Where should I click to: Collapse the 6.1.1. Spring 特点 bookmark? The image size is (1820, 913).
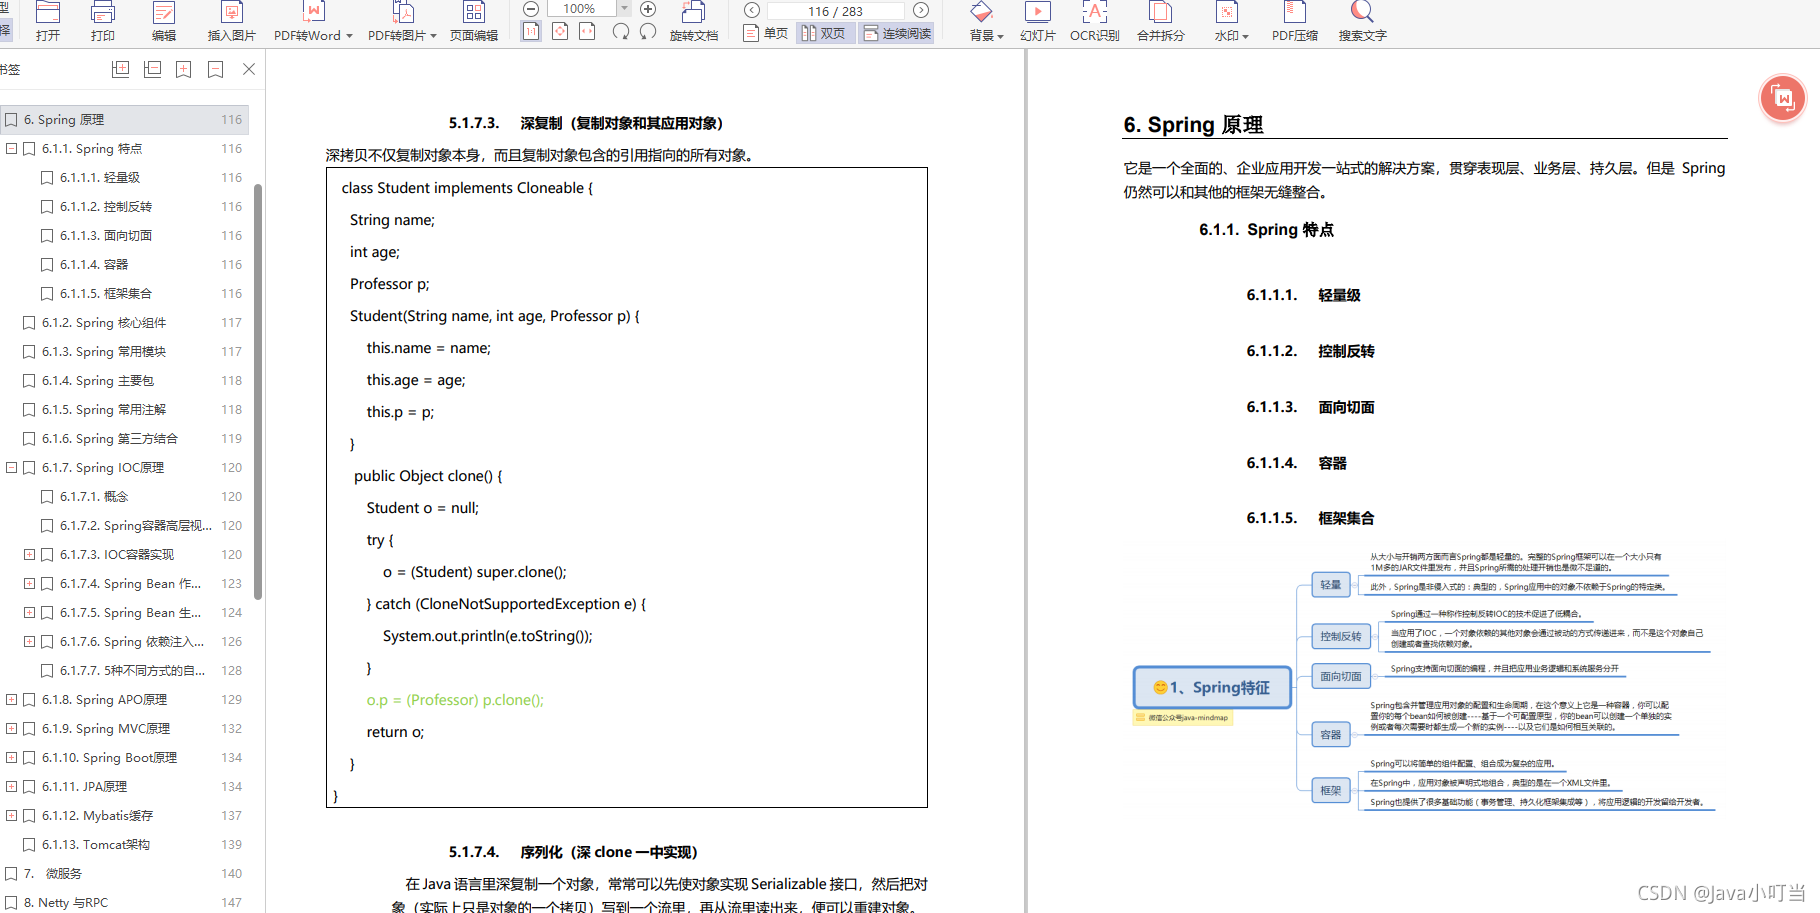pyautogui.click(x=11, y=148)
